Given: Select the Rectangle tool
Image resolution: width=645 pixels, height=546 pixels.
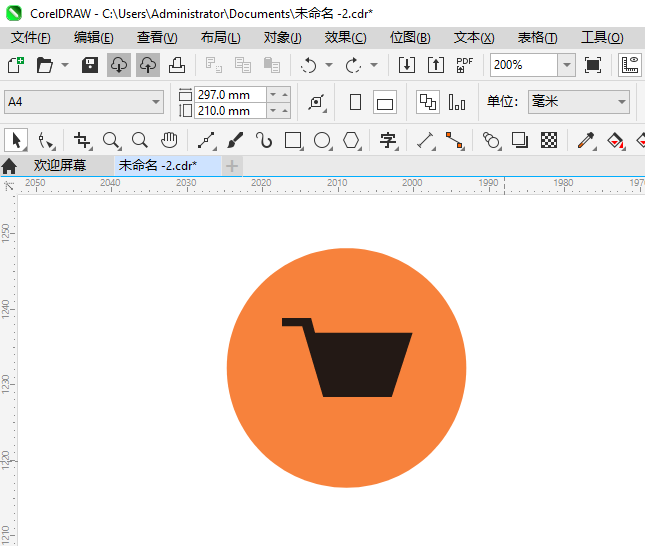Looking at the screenshot, I should [x=293, y=140].
